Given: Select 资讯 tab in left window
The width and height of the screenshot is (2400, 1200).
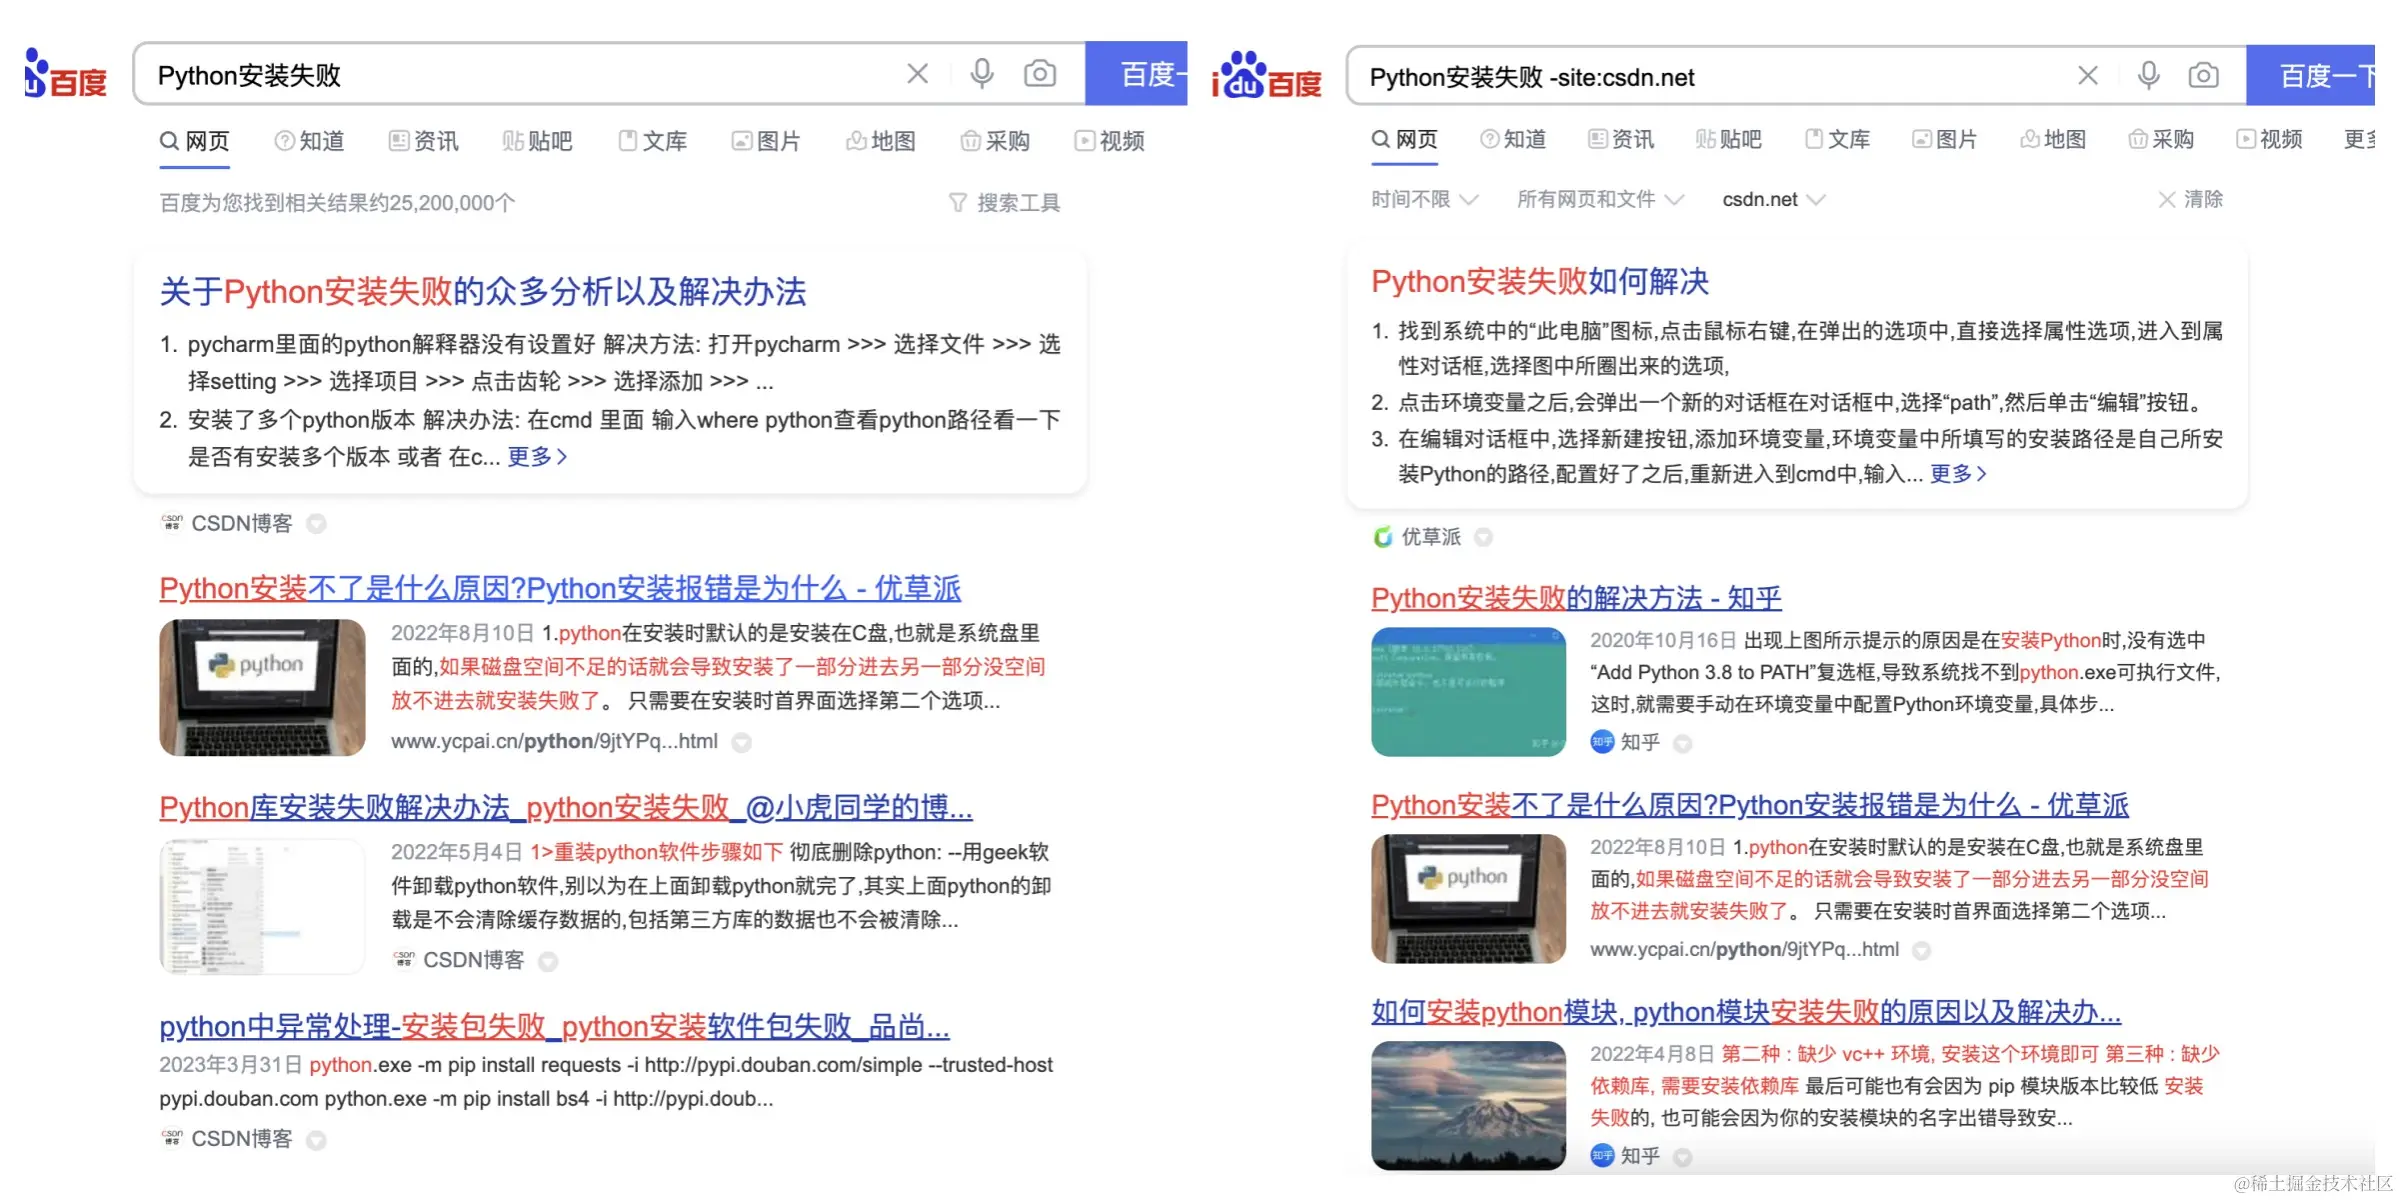Looking at the screenshot, I should coord(424,141).
